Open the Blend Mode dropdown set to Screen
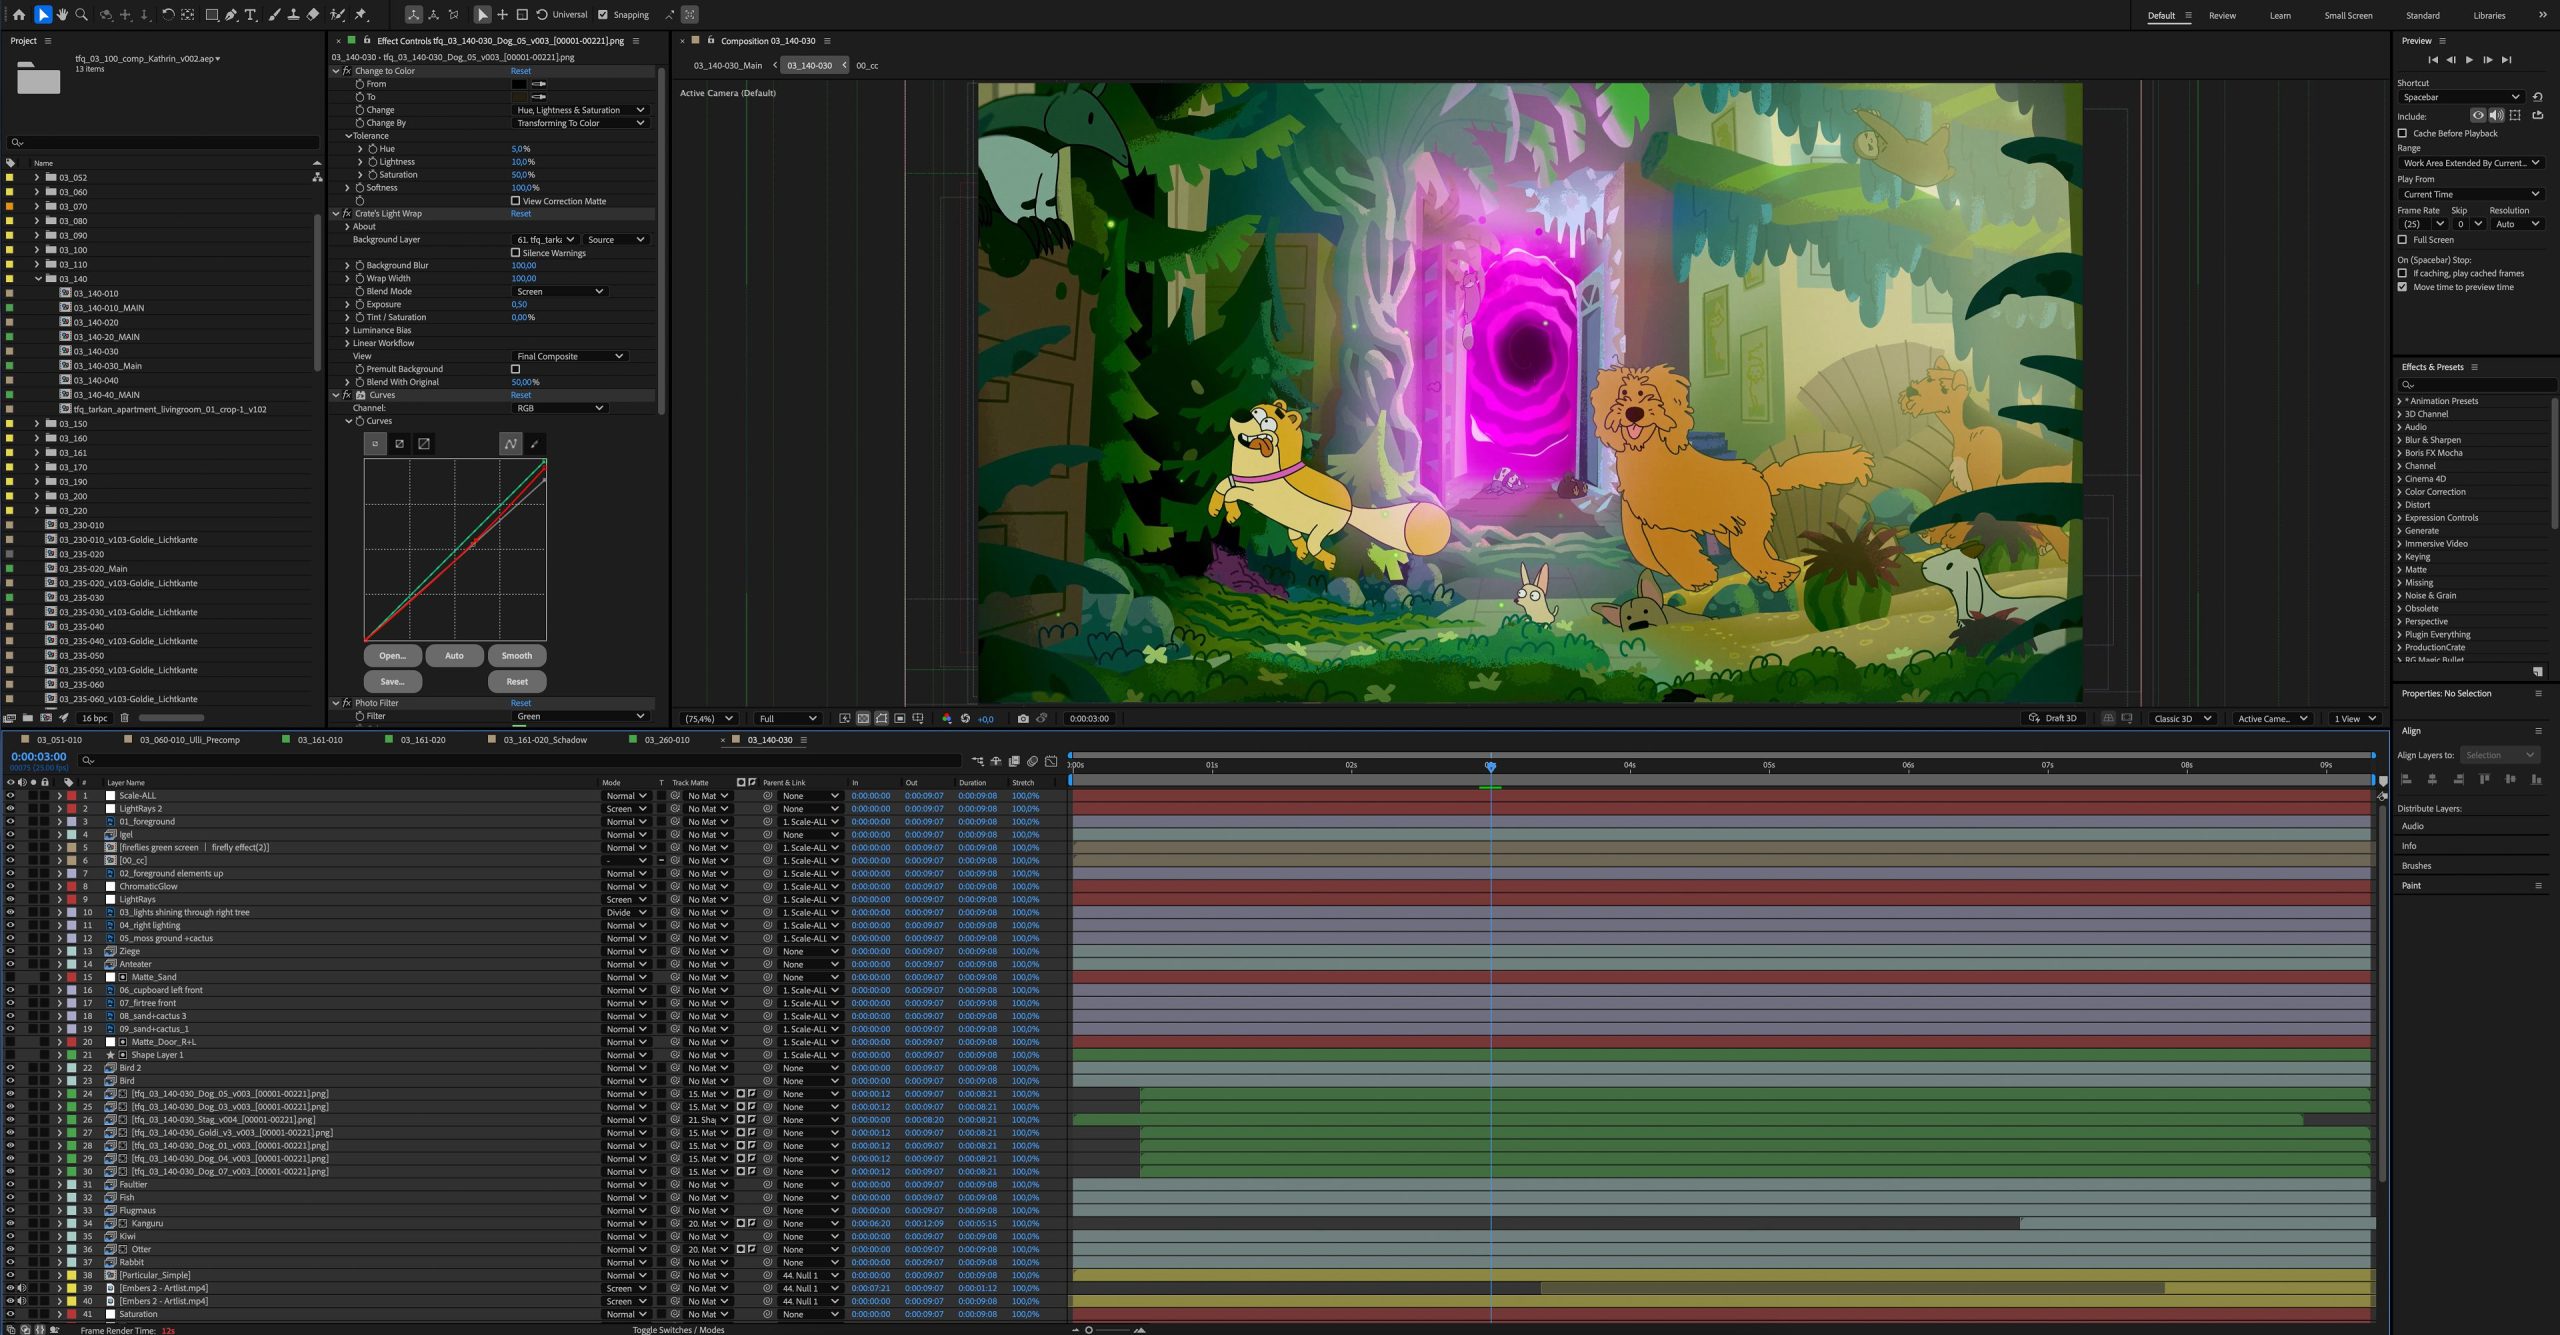This screenshot has width=2560, height=1335. (x=560, y=291)
